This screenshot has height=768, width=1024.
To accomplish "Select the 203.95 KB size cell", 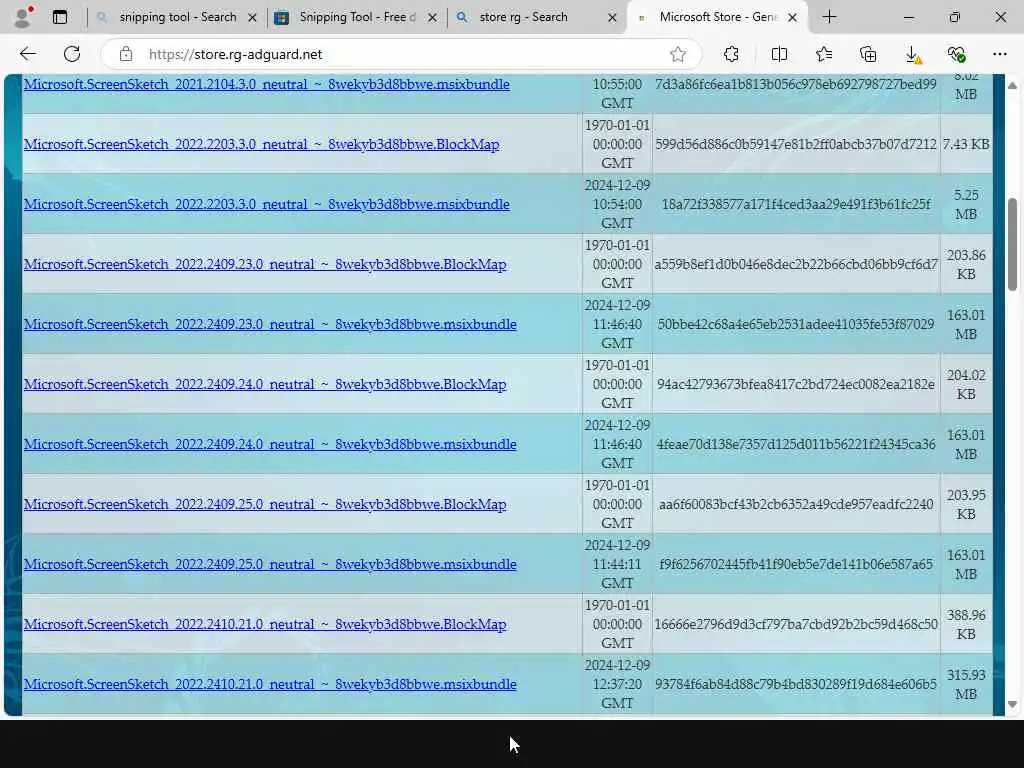I will [966, 505].
